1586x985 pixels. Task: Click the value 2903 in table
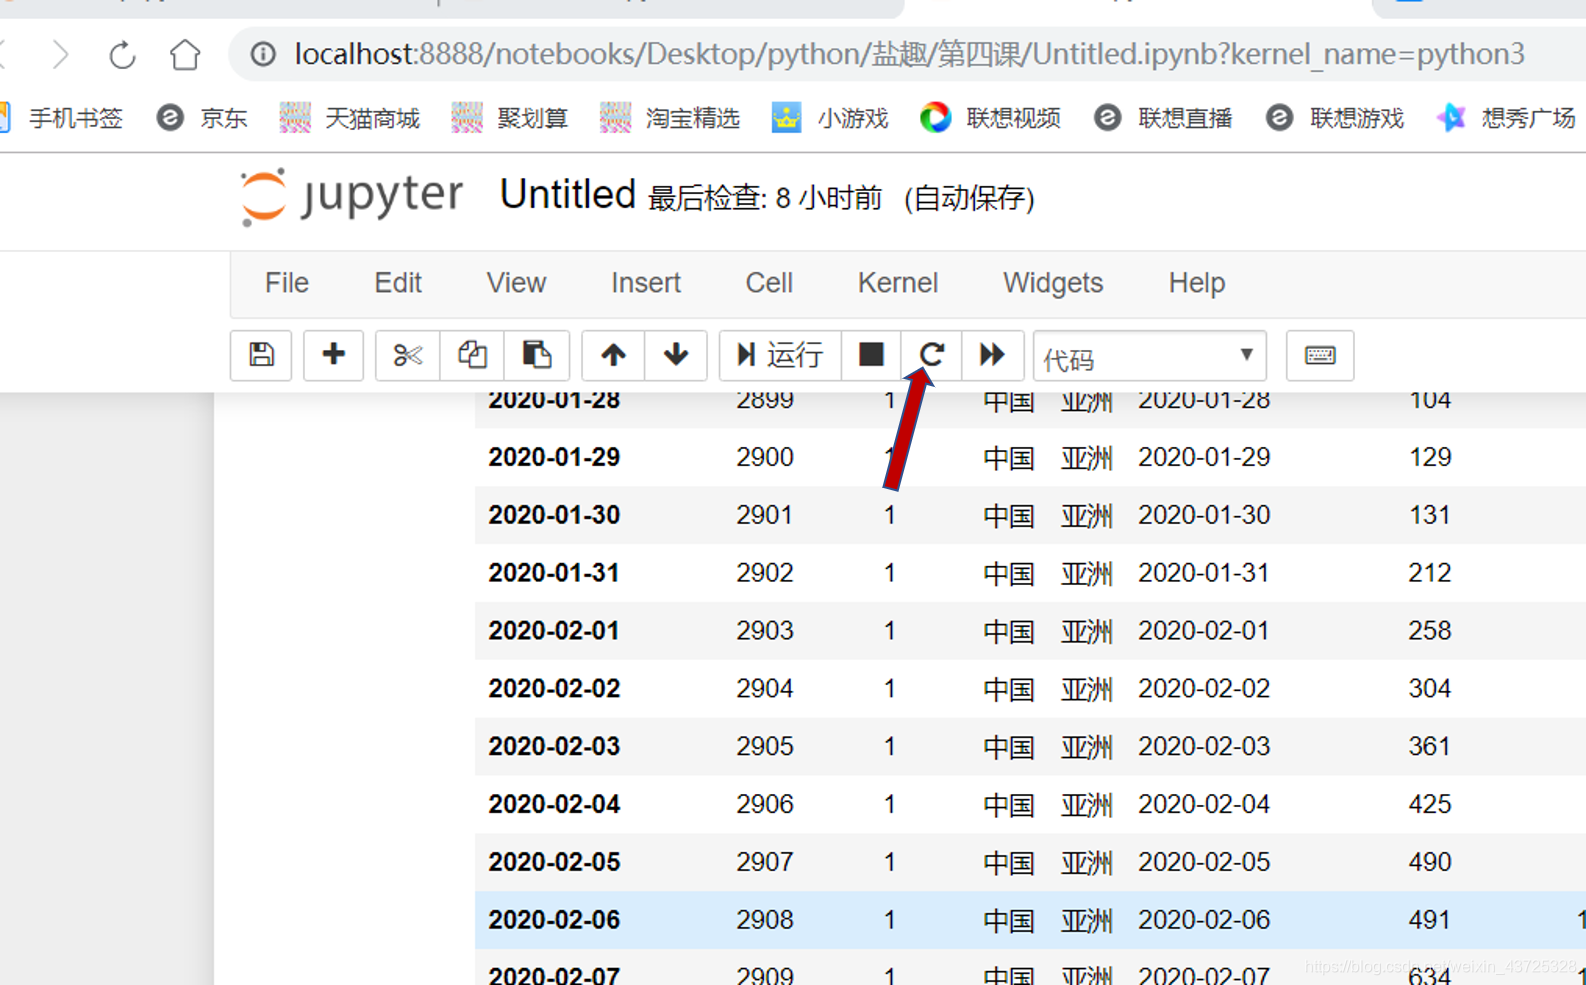click(x=765, y=631)
